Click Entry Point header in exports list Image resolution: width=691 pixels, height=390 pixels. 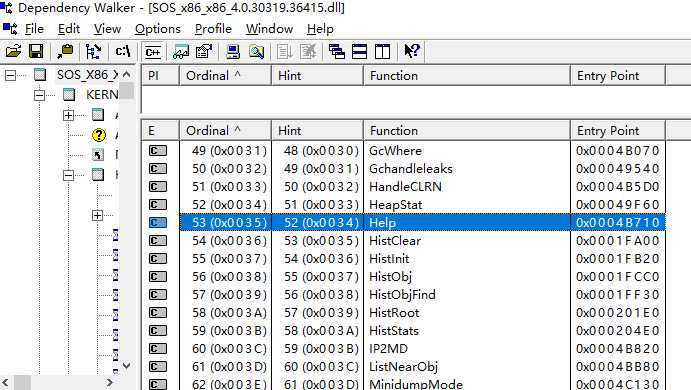pyautogui.click(x=618, y=130)
